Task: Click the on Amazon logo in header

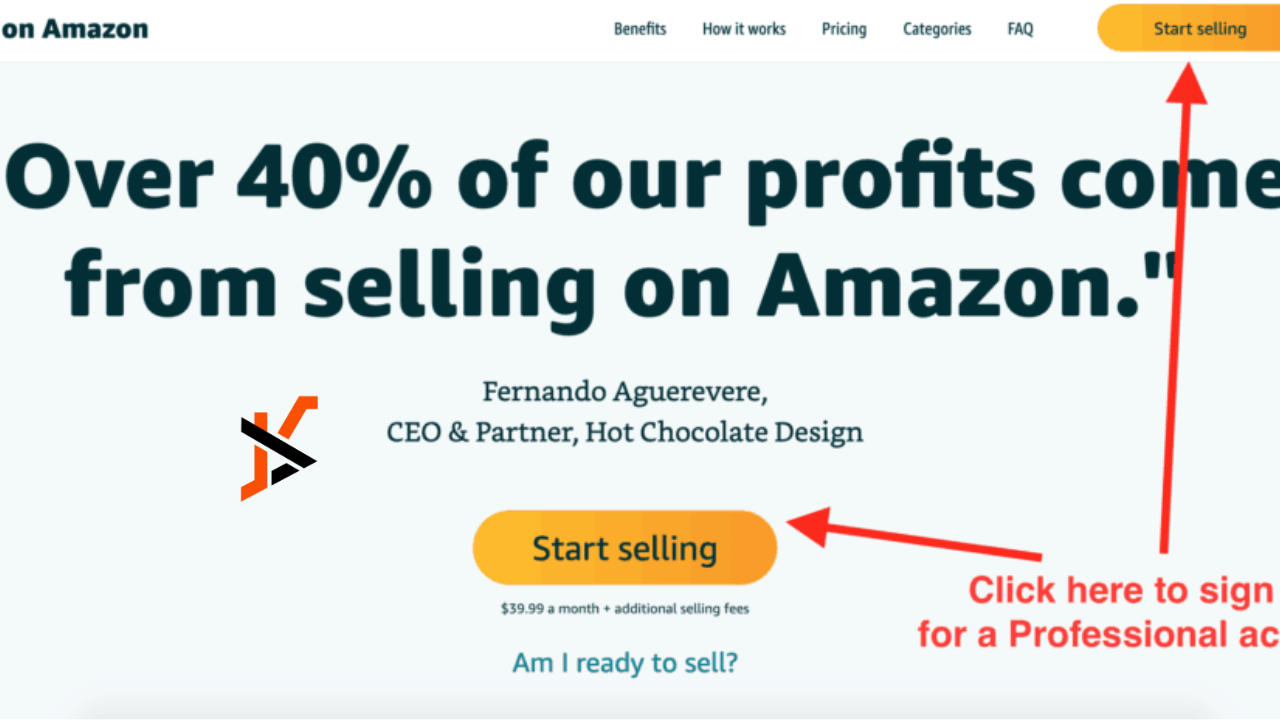Action: (x=74, y=28)
